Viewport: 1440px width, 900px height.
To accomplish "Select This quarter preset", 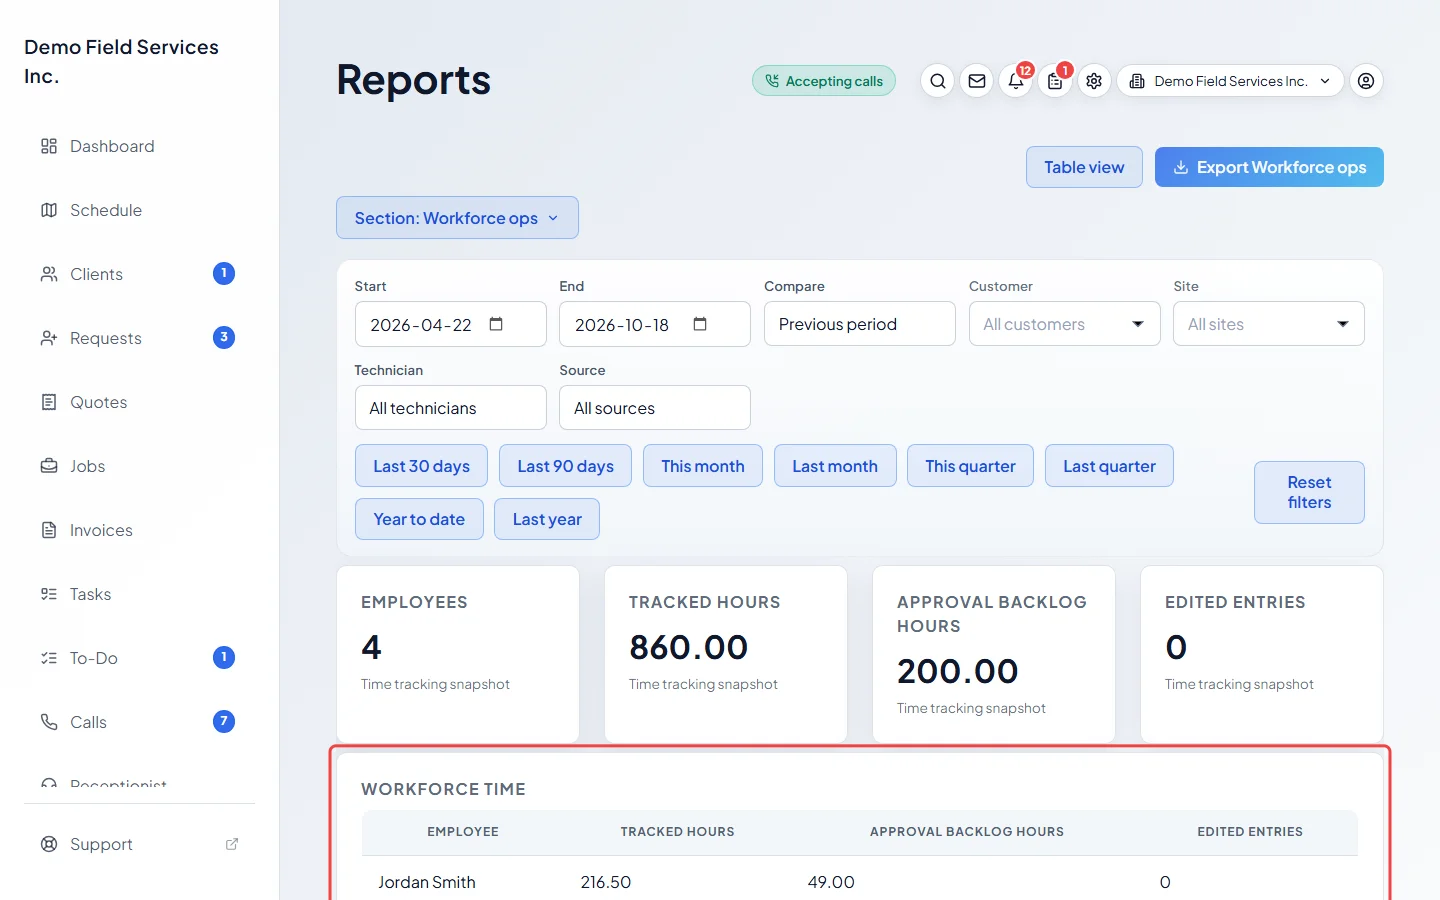I will [x=970, y=466].
